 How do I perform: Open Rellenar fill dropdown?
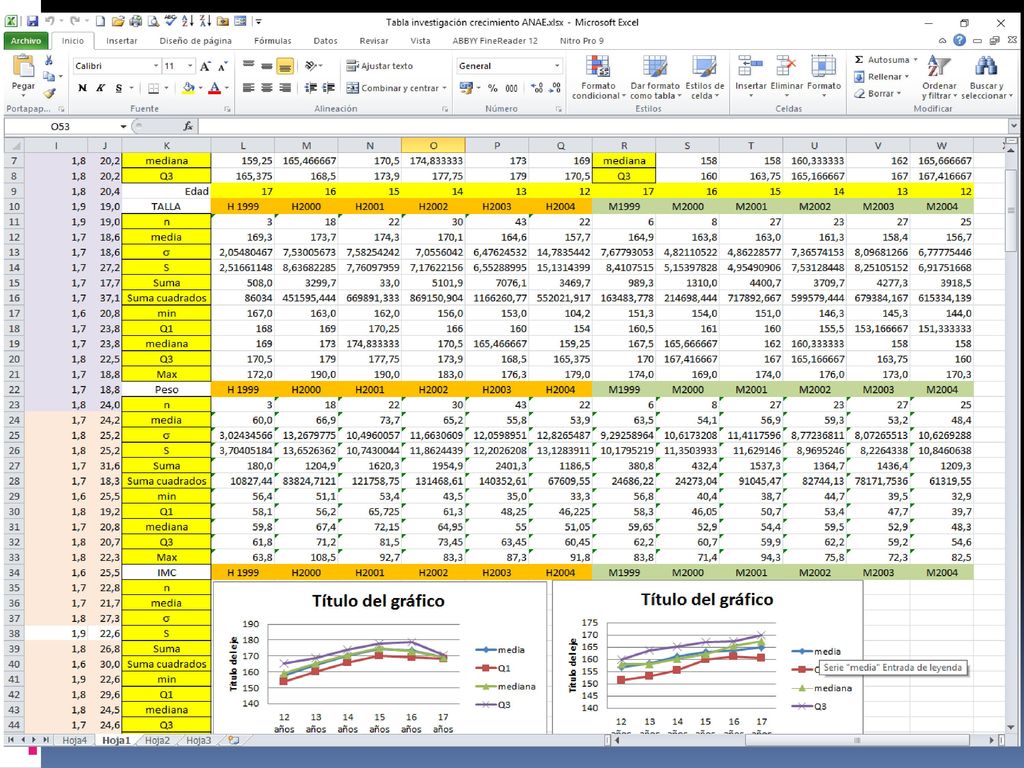point(882,76)
